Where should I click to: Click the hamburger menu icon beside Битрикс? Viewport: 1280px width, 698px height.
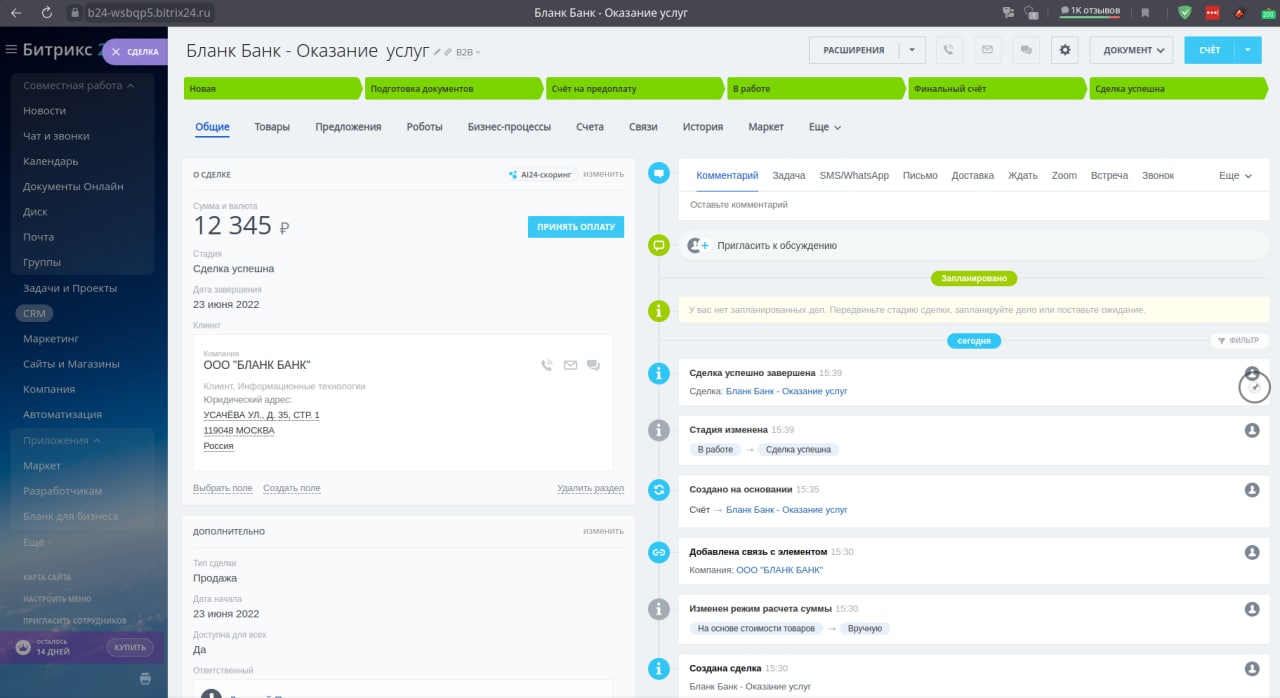click(12, 50)
